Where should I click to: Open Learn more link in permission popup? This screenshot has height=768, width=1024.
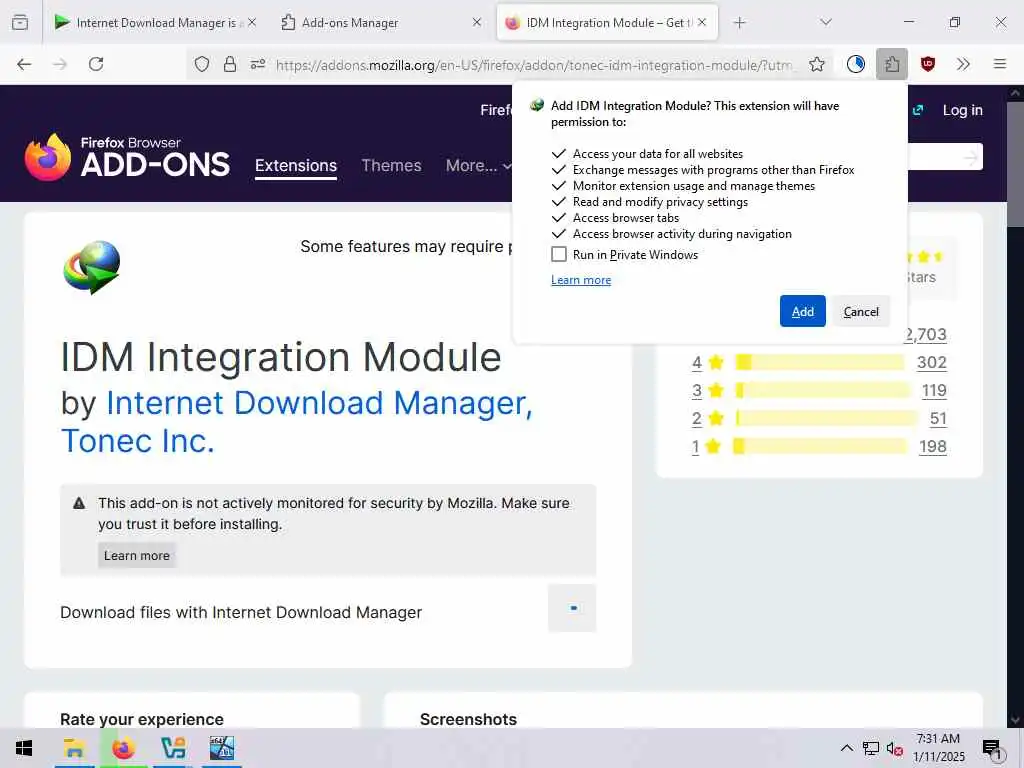pos(581,280)
